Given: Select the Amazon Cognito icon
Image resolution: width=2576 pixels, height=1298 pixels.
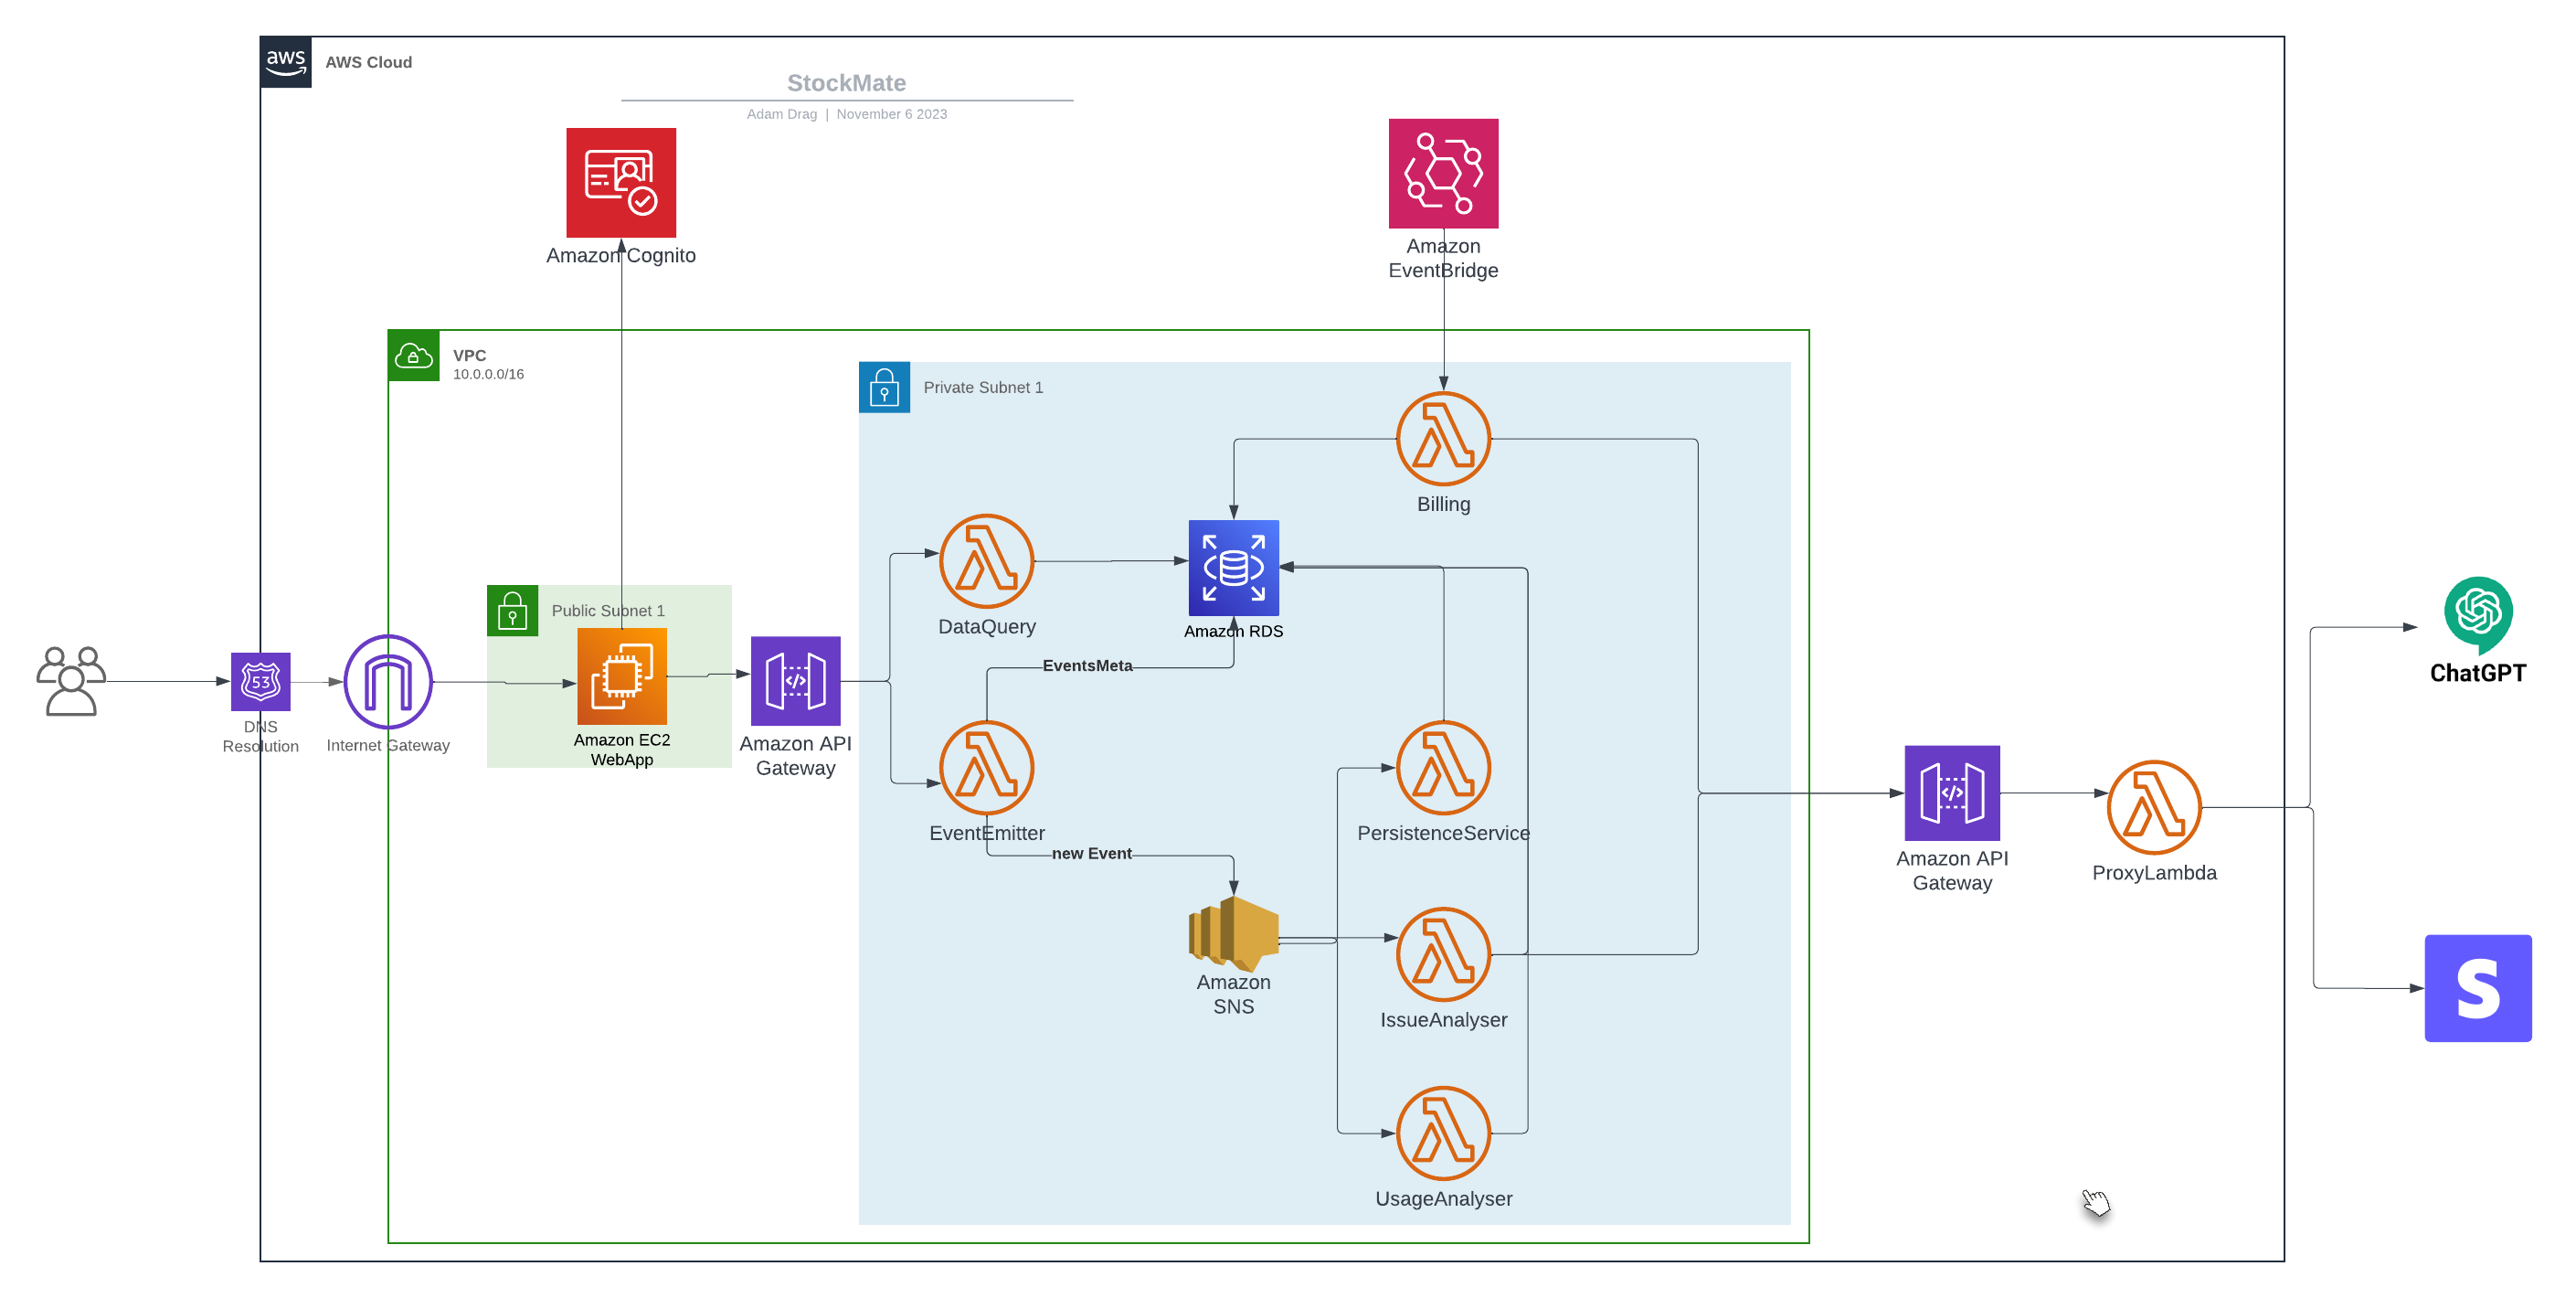Looking at the screenshot, I should 621,182.
